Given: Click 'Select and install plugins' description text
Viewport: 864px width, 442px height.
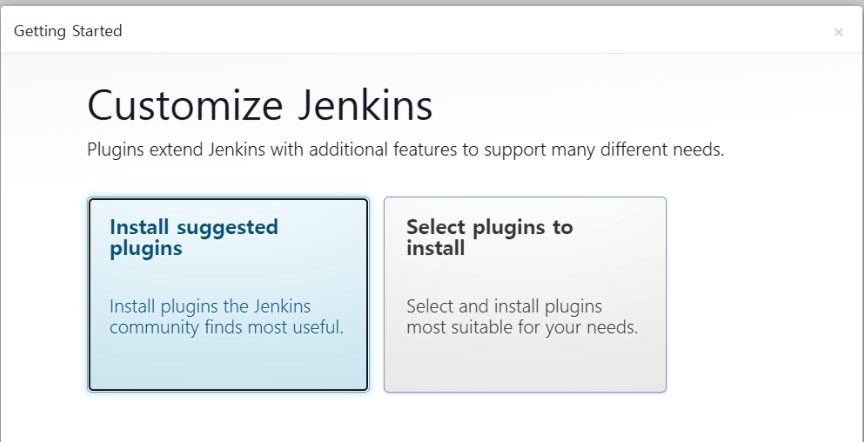Looking at the screenshot, I should (522, 317).
